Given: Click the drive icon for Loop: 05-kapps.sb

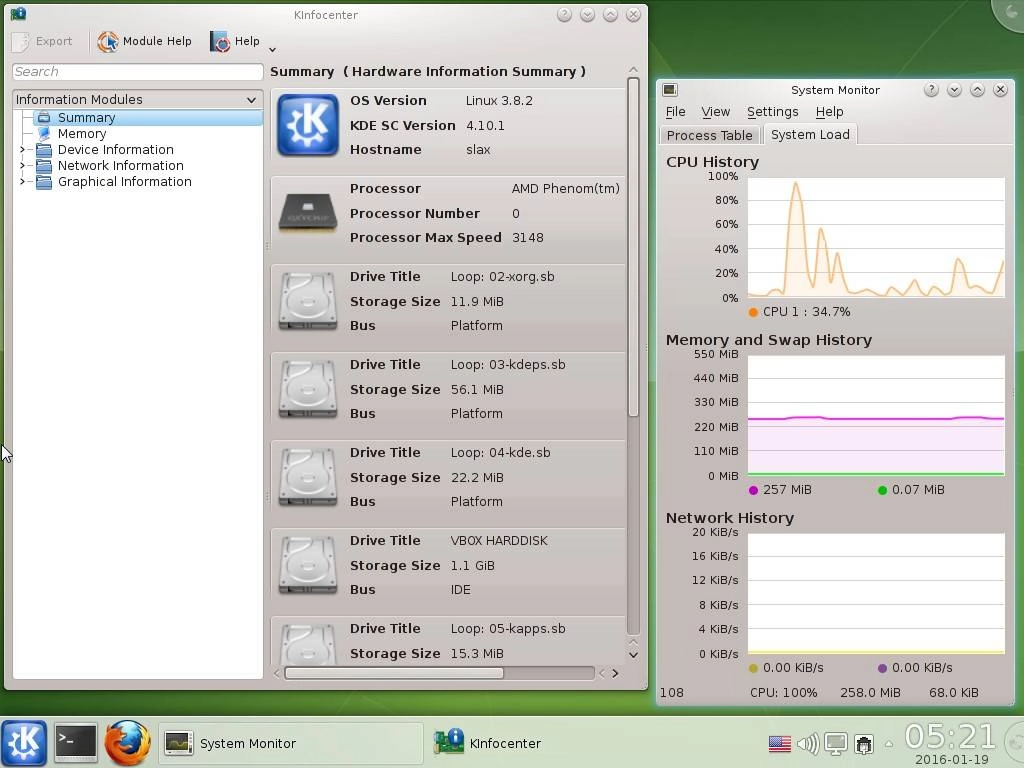Looking at the screenshot, I should pyautogui.click(x=308, y=645).
